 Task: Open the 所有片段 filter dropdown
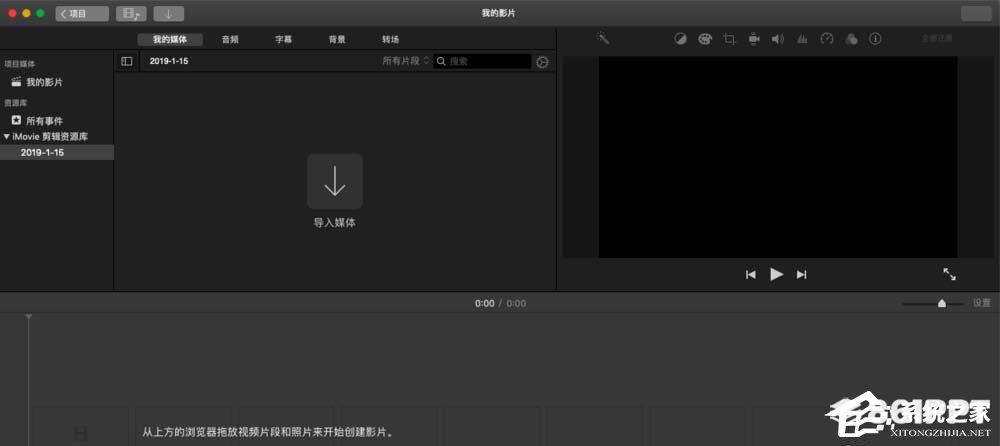(x=406, y=61)
